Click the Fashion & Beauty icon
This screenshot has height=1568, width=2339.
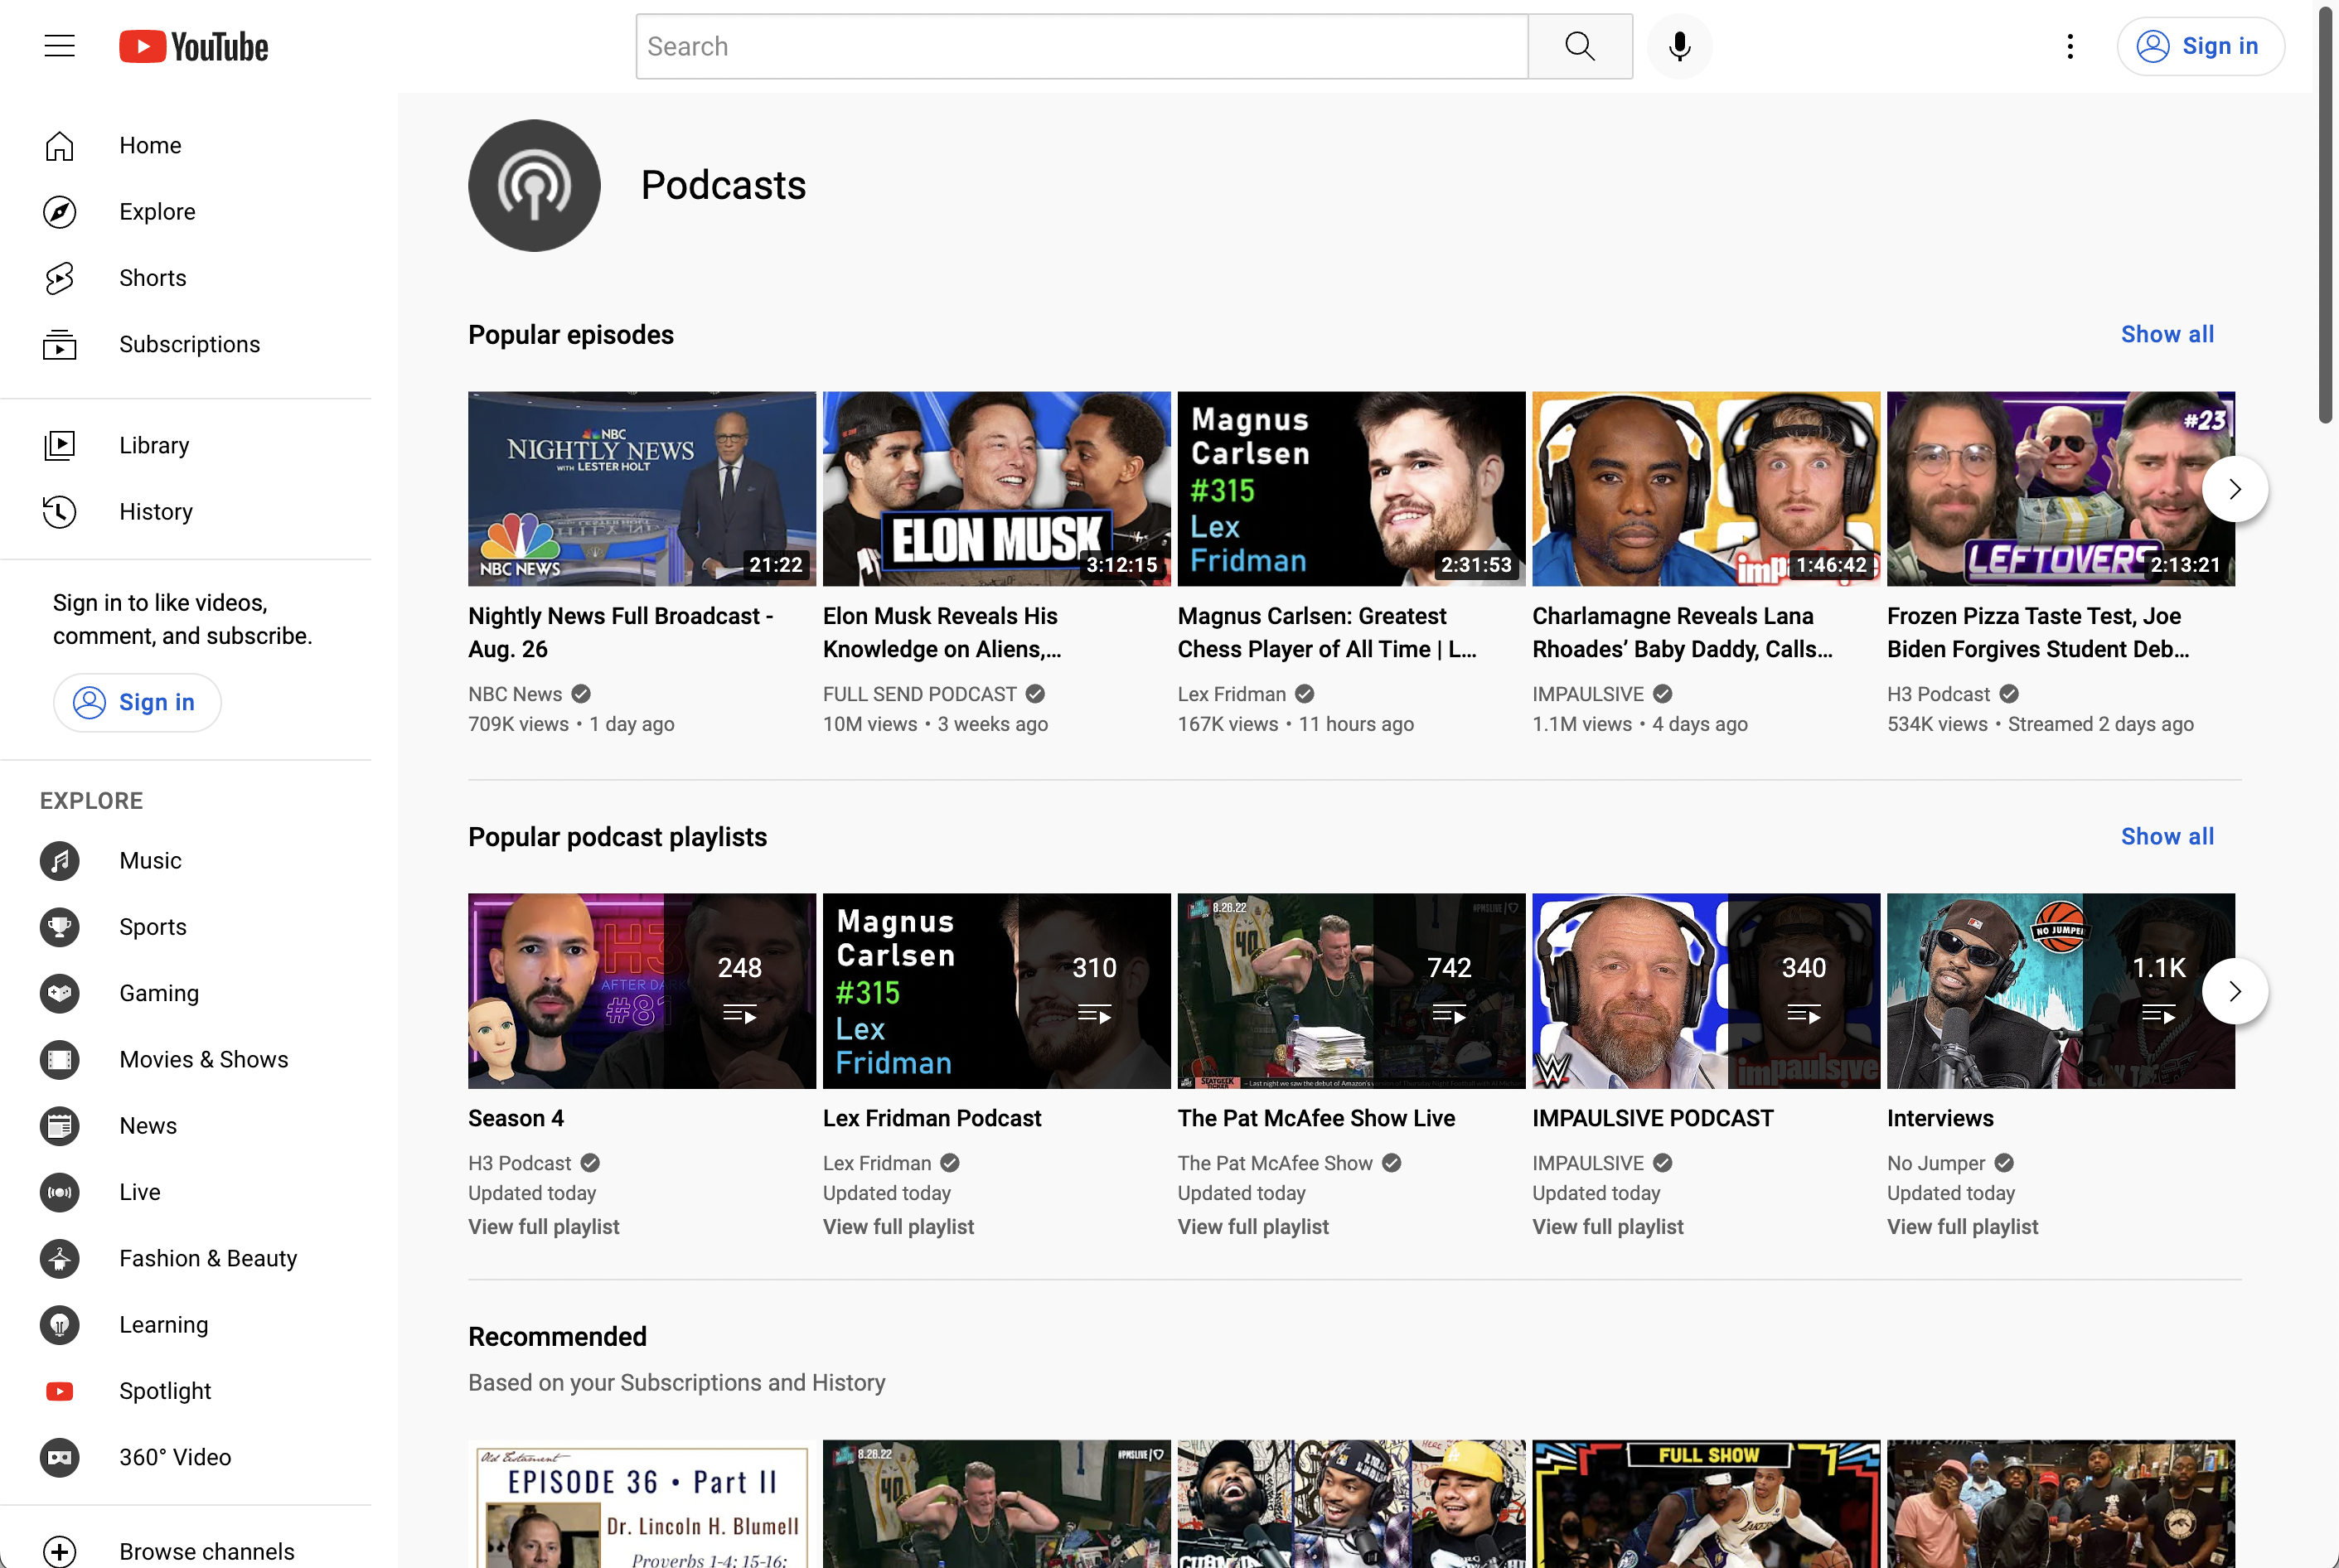pyautogui.click(x=60, y=1258)
